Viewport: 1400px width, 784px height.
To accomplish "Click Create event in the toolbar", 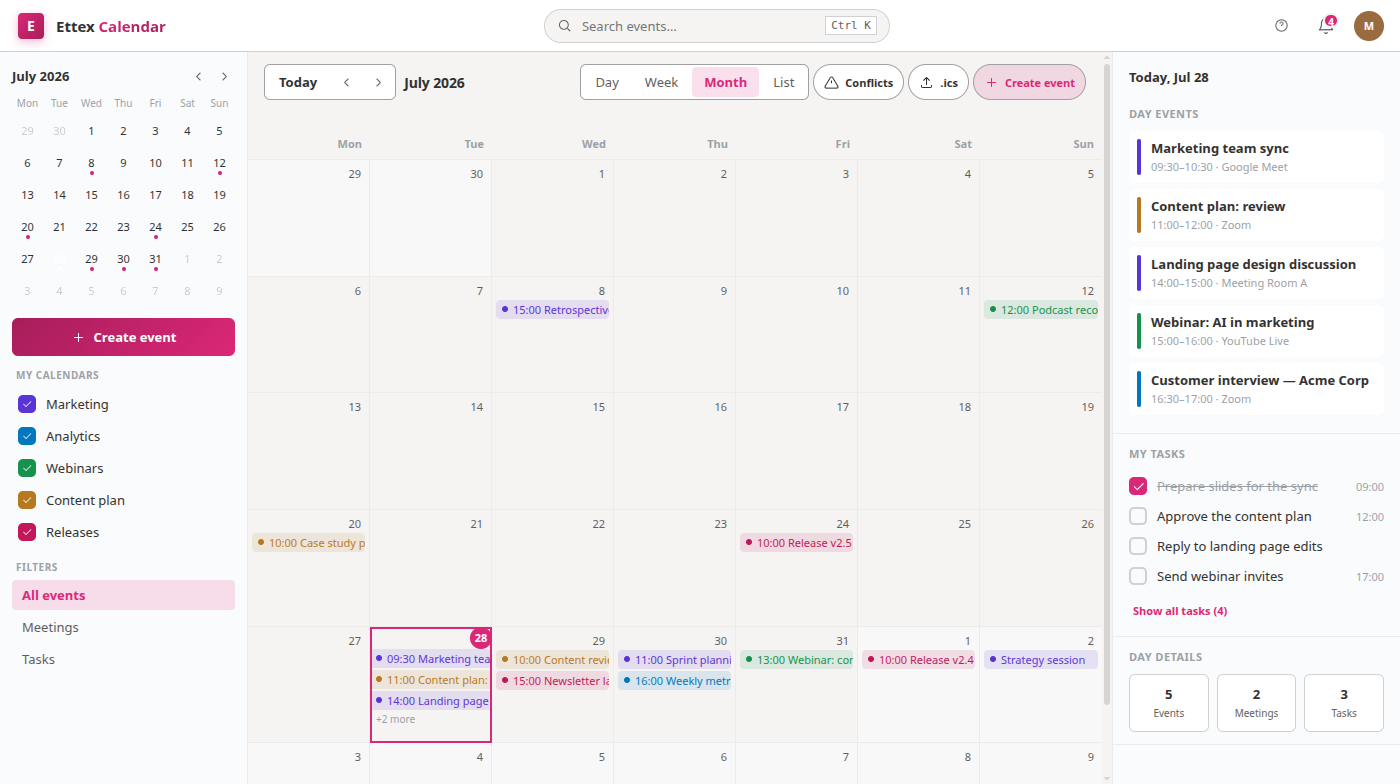I will (1029, 83).
